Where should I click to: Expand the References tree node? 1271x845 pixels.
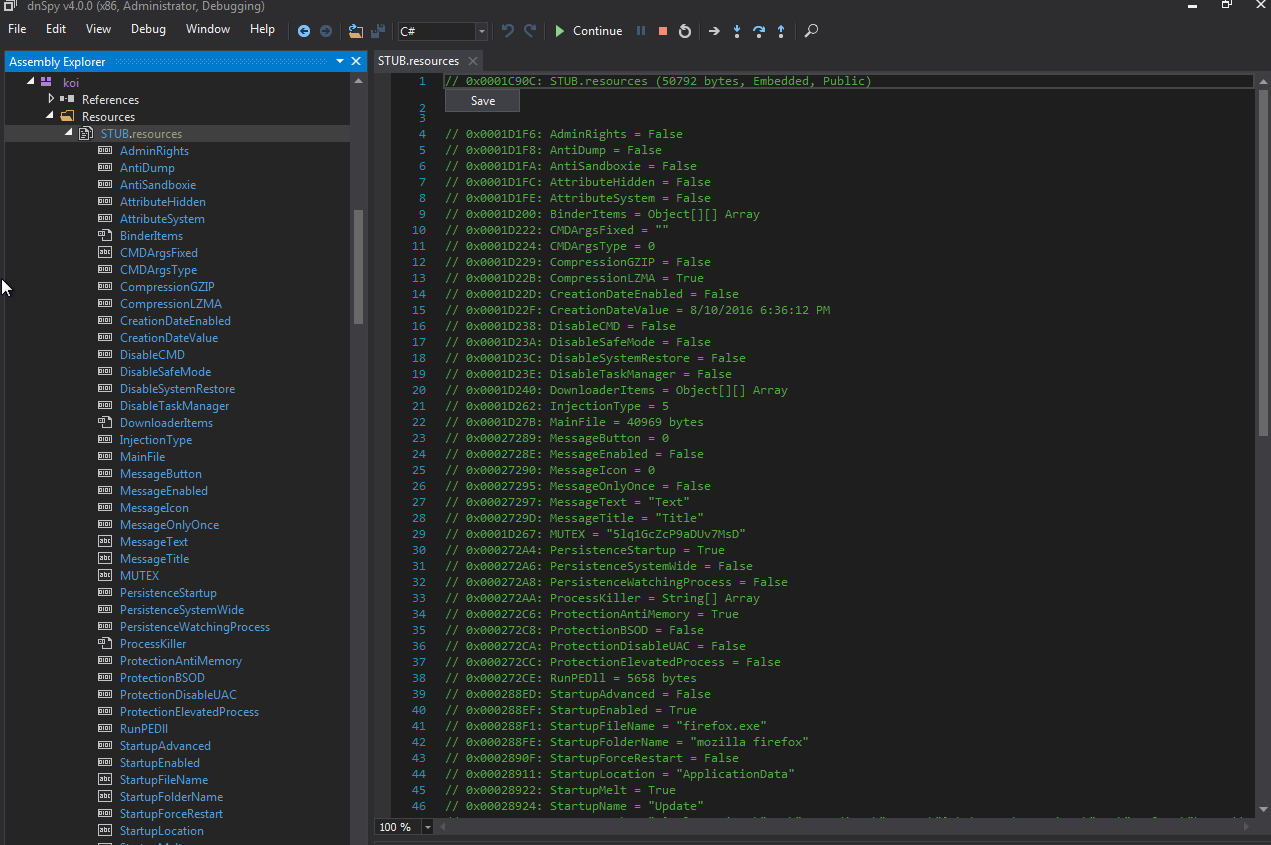coord(51,99)
